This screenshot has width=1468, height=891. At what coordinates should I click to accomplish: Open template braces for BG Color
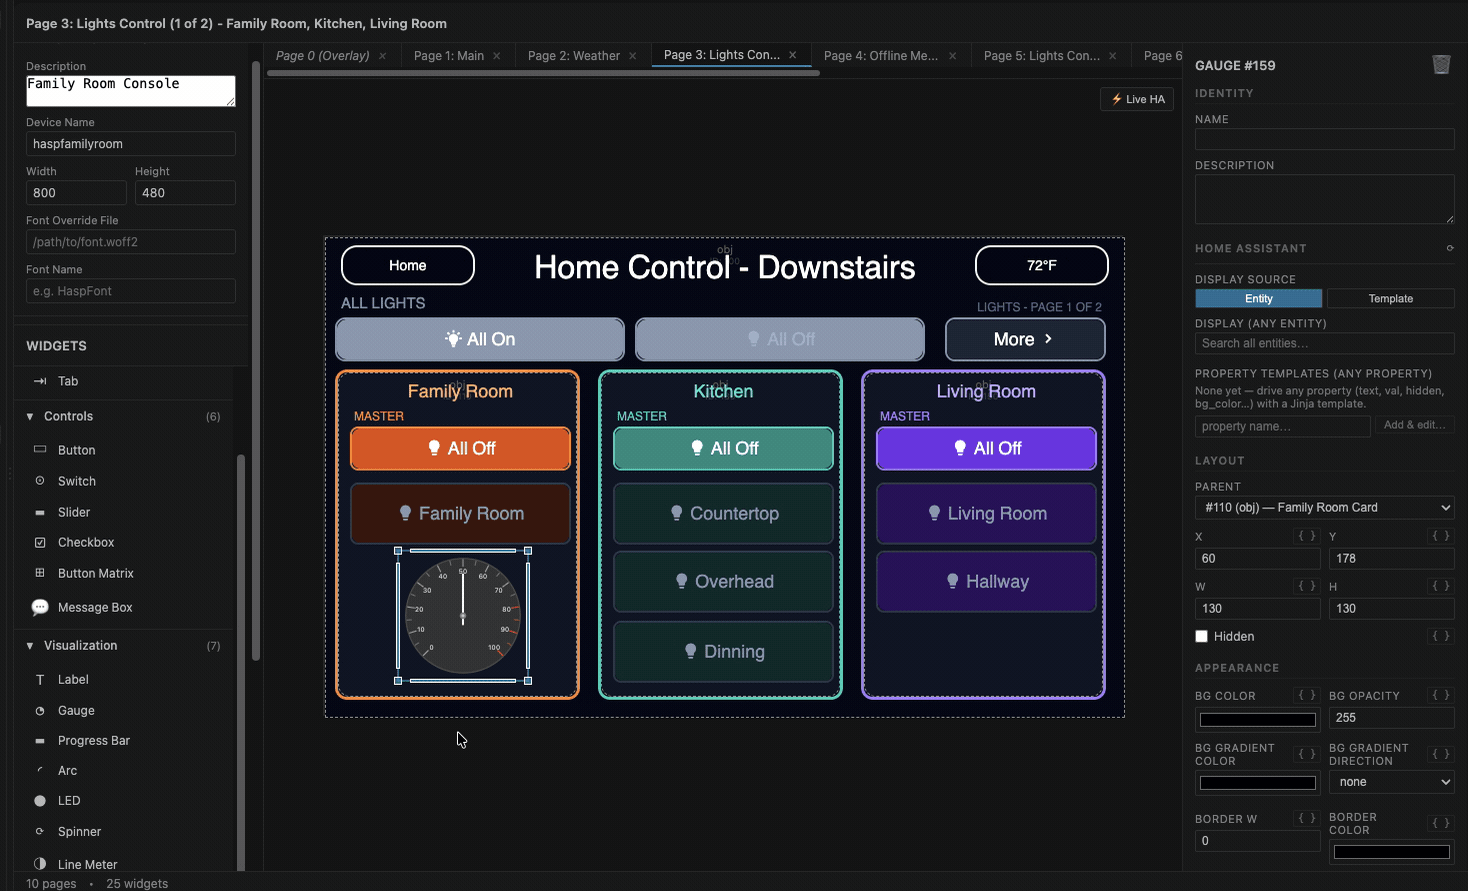coord(1307,695)
